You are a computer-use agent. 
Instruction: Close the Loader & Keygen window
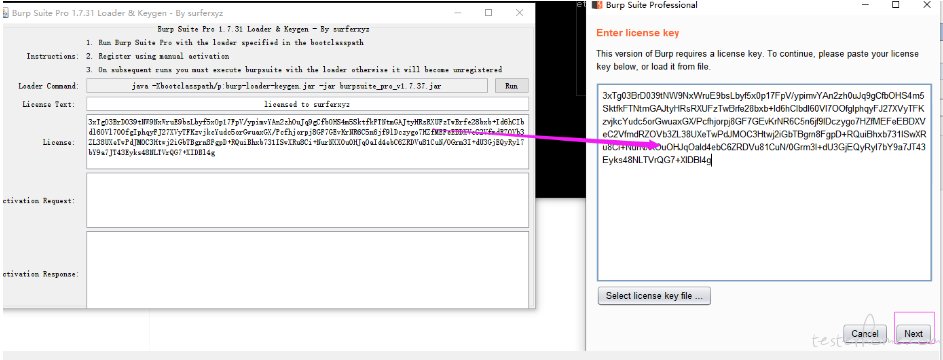tap(520, 13)
